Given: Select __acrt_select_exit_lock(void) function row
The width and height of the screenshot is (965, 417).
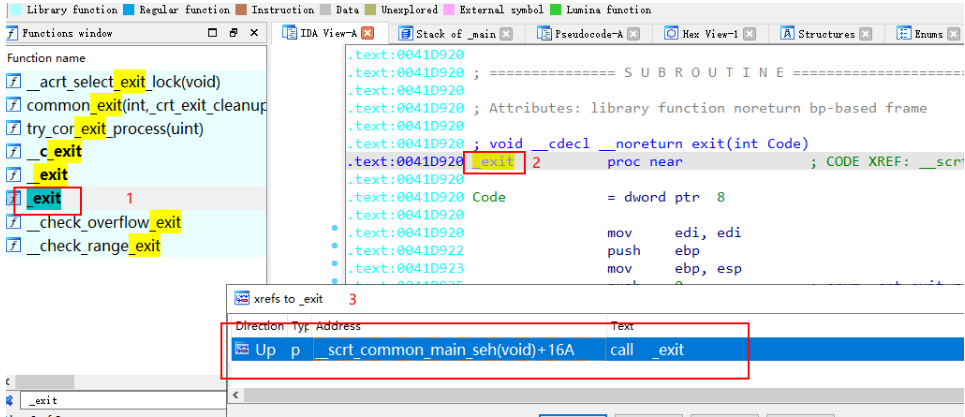Looking at the screenshot, I should (136, 82).
